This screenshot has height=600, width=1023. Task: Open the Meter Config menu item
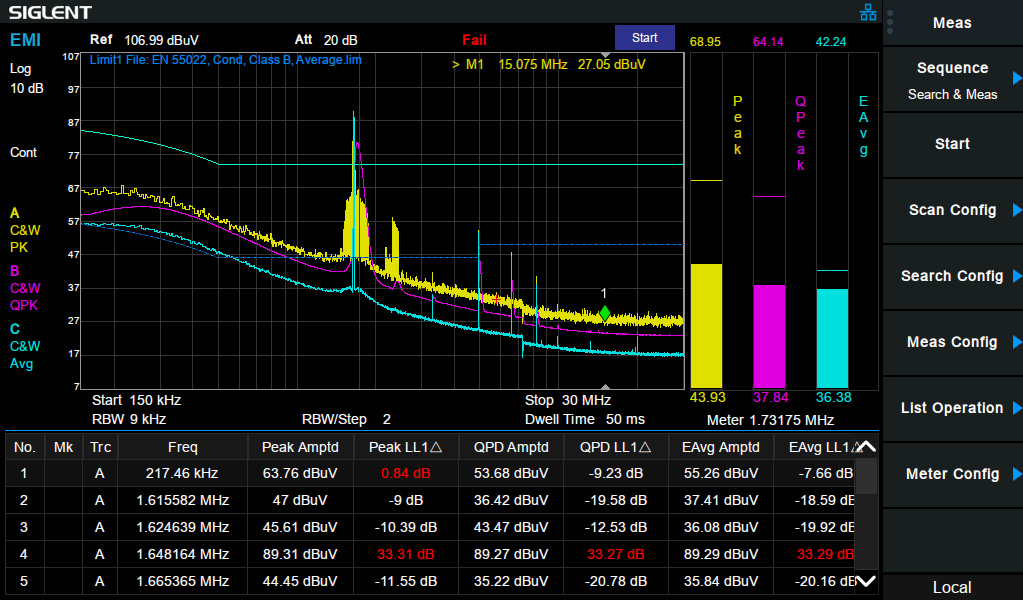(x=952, y=474)
